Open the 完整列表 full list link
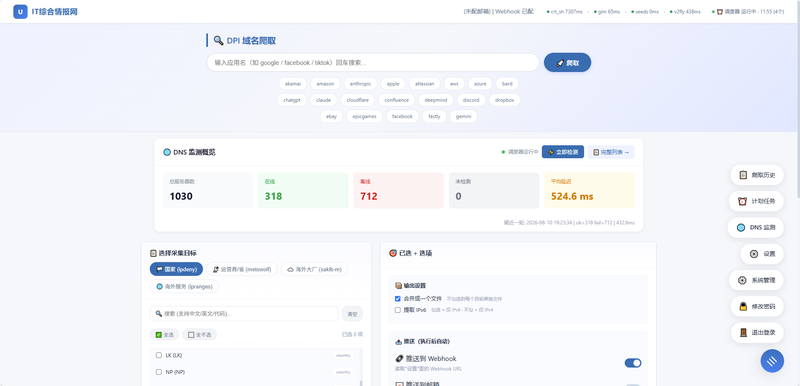 pyautogui.click(x=611, y=152)
